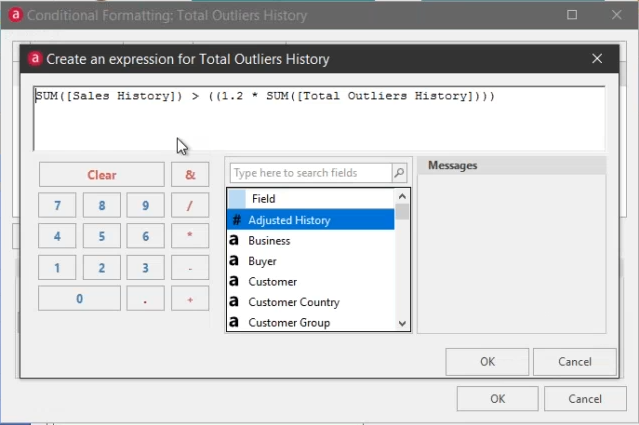This screenshot has height=425, width=639.
Task: Focus the 'Type here to search fields' box
Action: tap(311, 173)
